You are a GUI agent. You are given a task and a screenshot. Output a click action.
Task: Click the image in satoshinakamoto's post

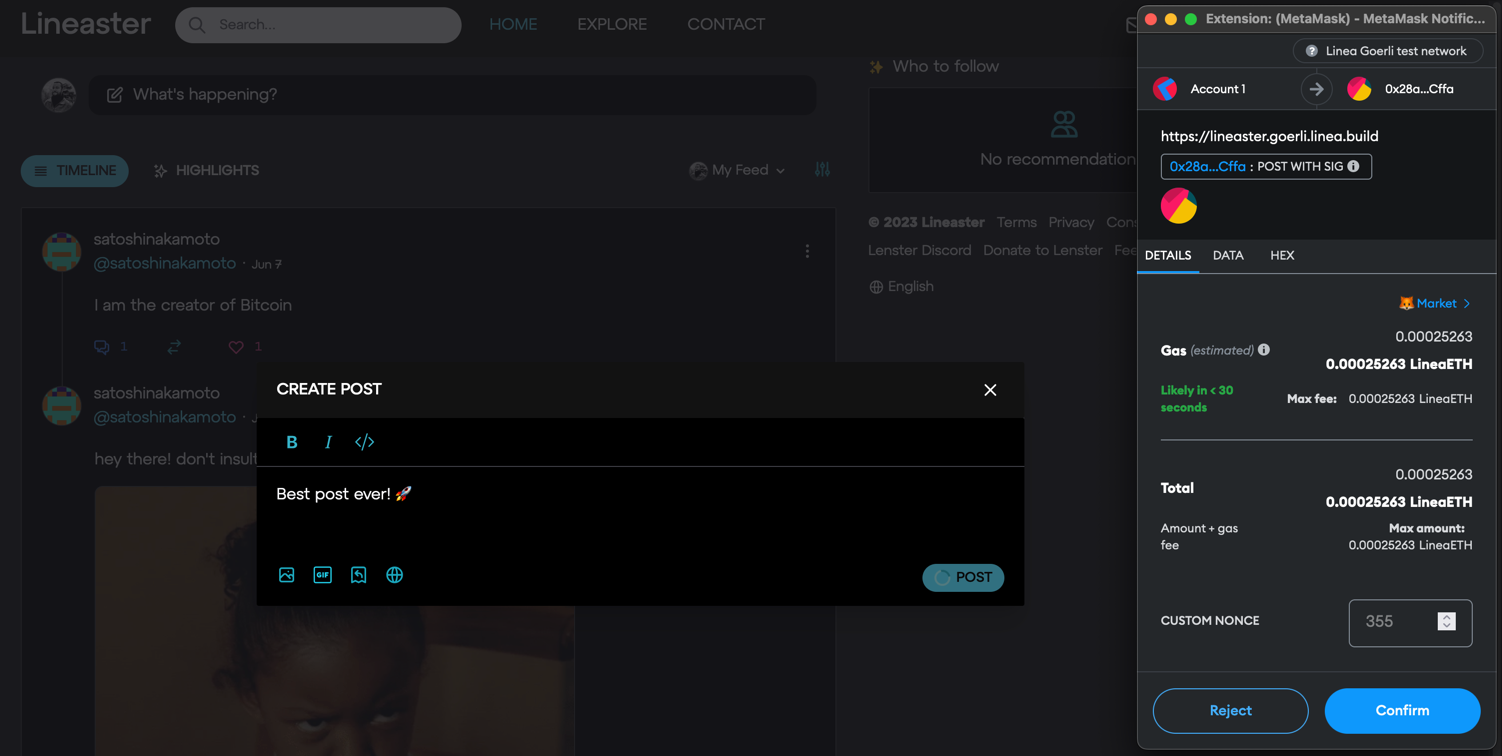(x=334, y=620)
